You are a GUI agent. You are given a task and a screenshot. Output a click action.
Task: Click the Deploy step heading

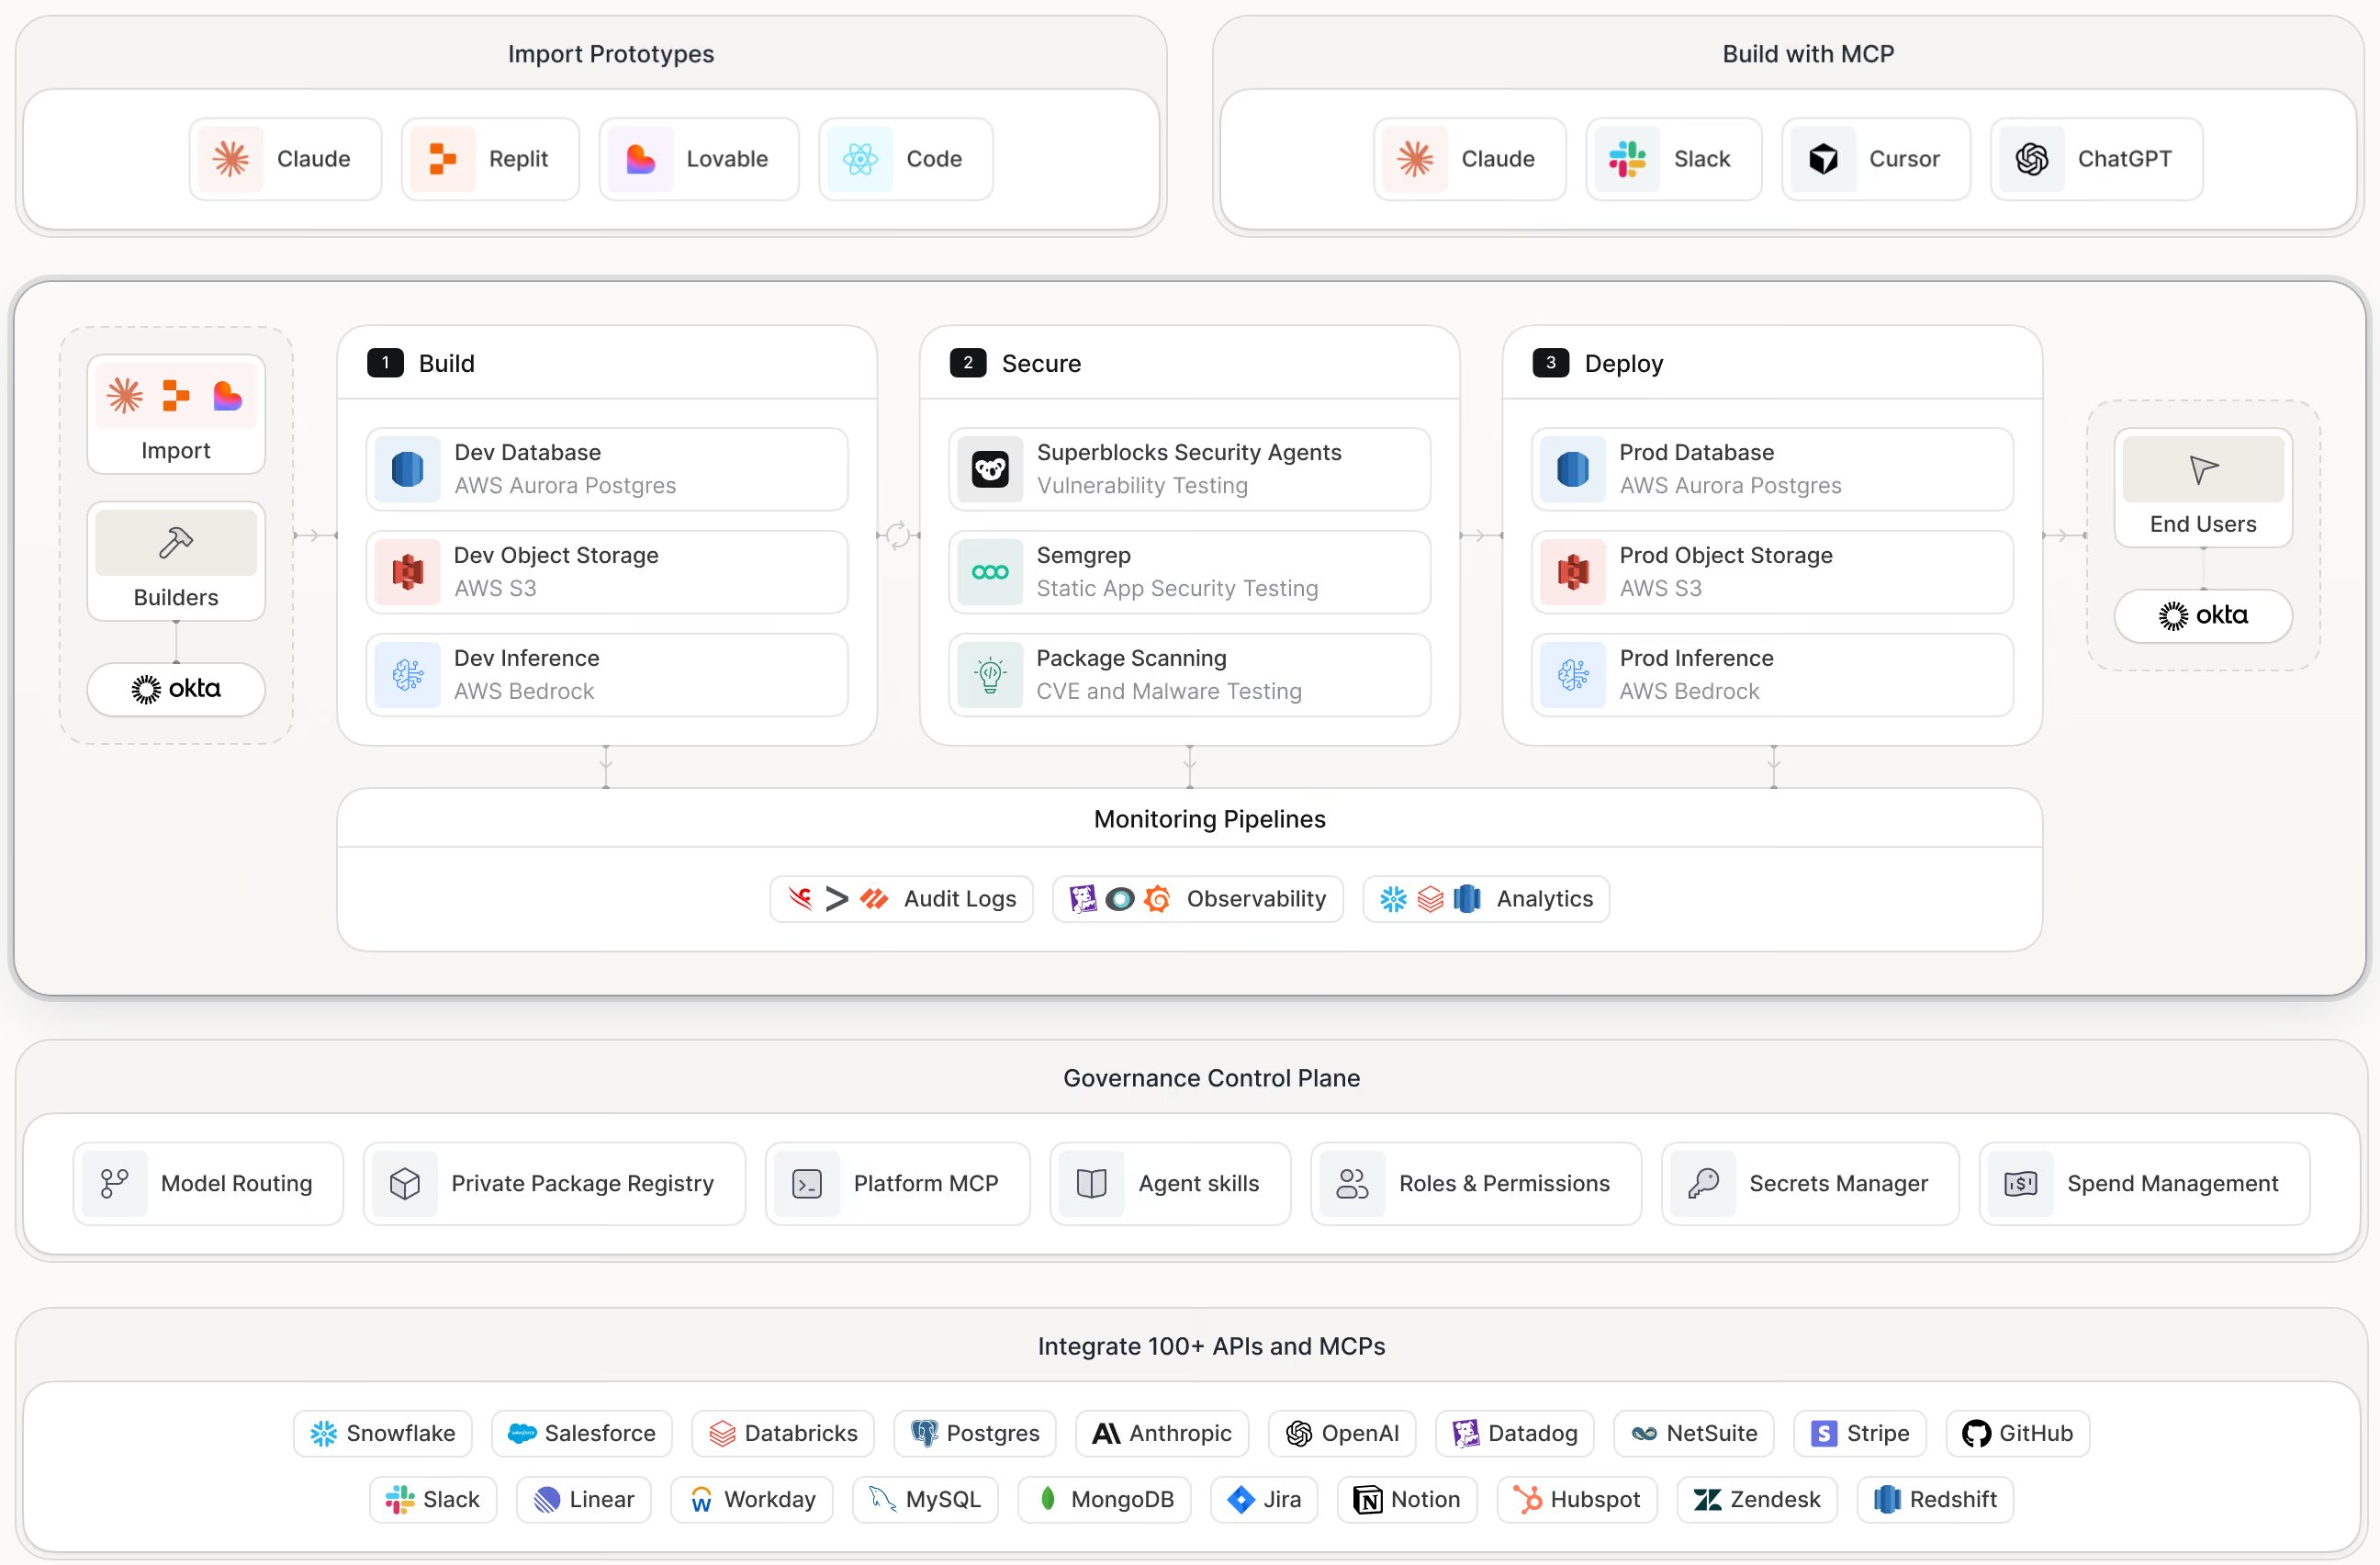pos(1624,363)
